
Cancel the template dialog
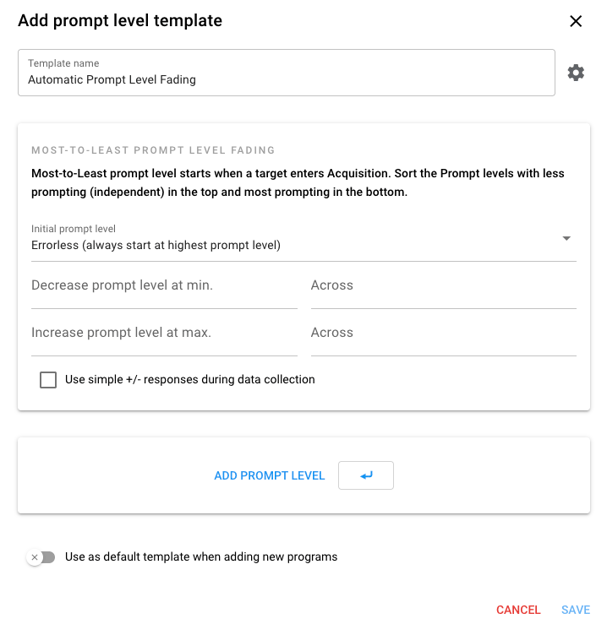(x=518, y=610)
